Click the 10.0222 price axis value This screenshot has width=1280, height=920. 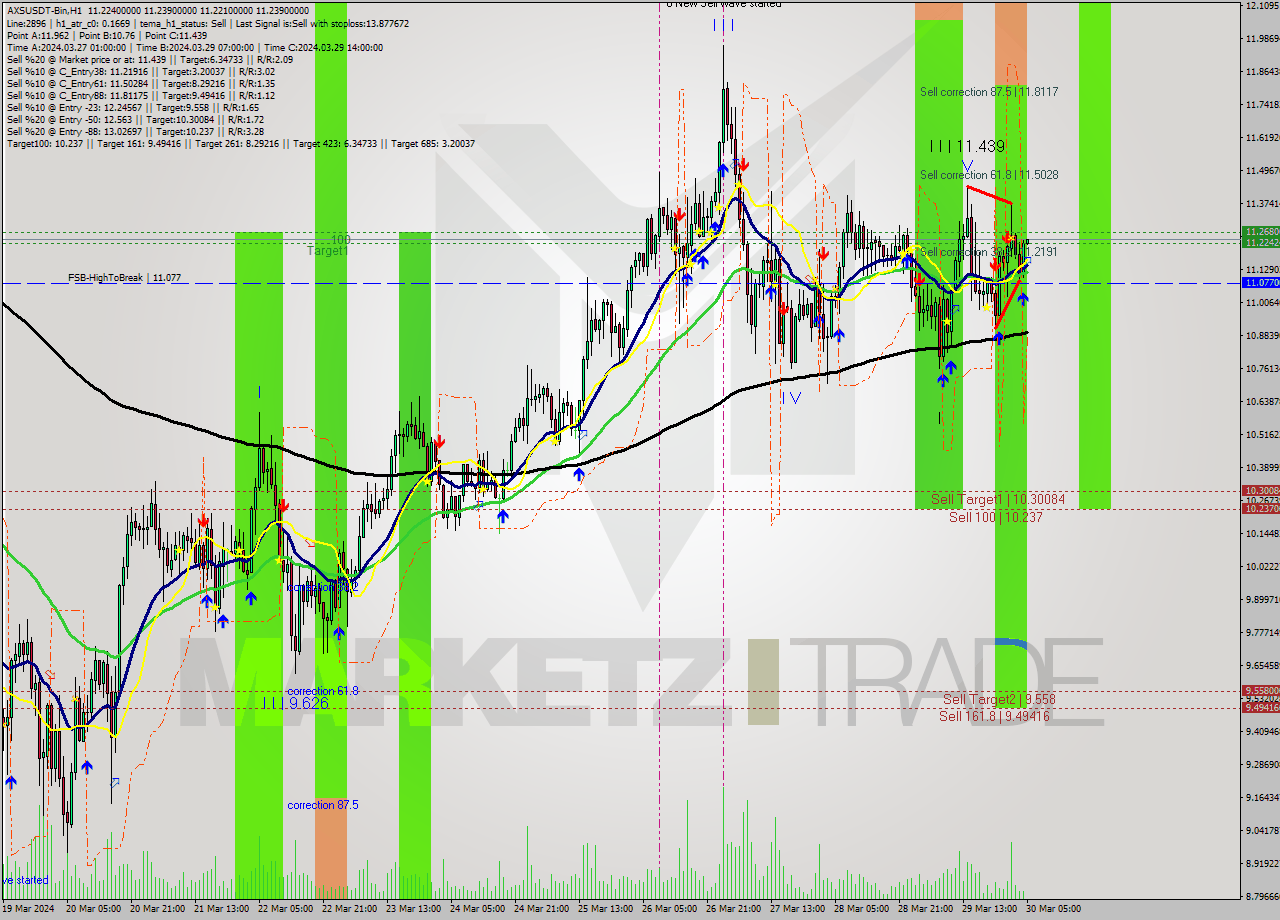1261,566
